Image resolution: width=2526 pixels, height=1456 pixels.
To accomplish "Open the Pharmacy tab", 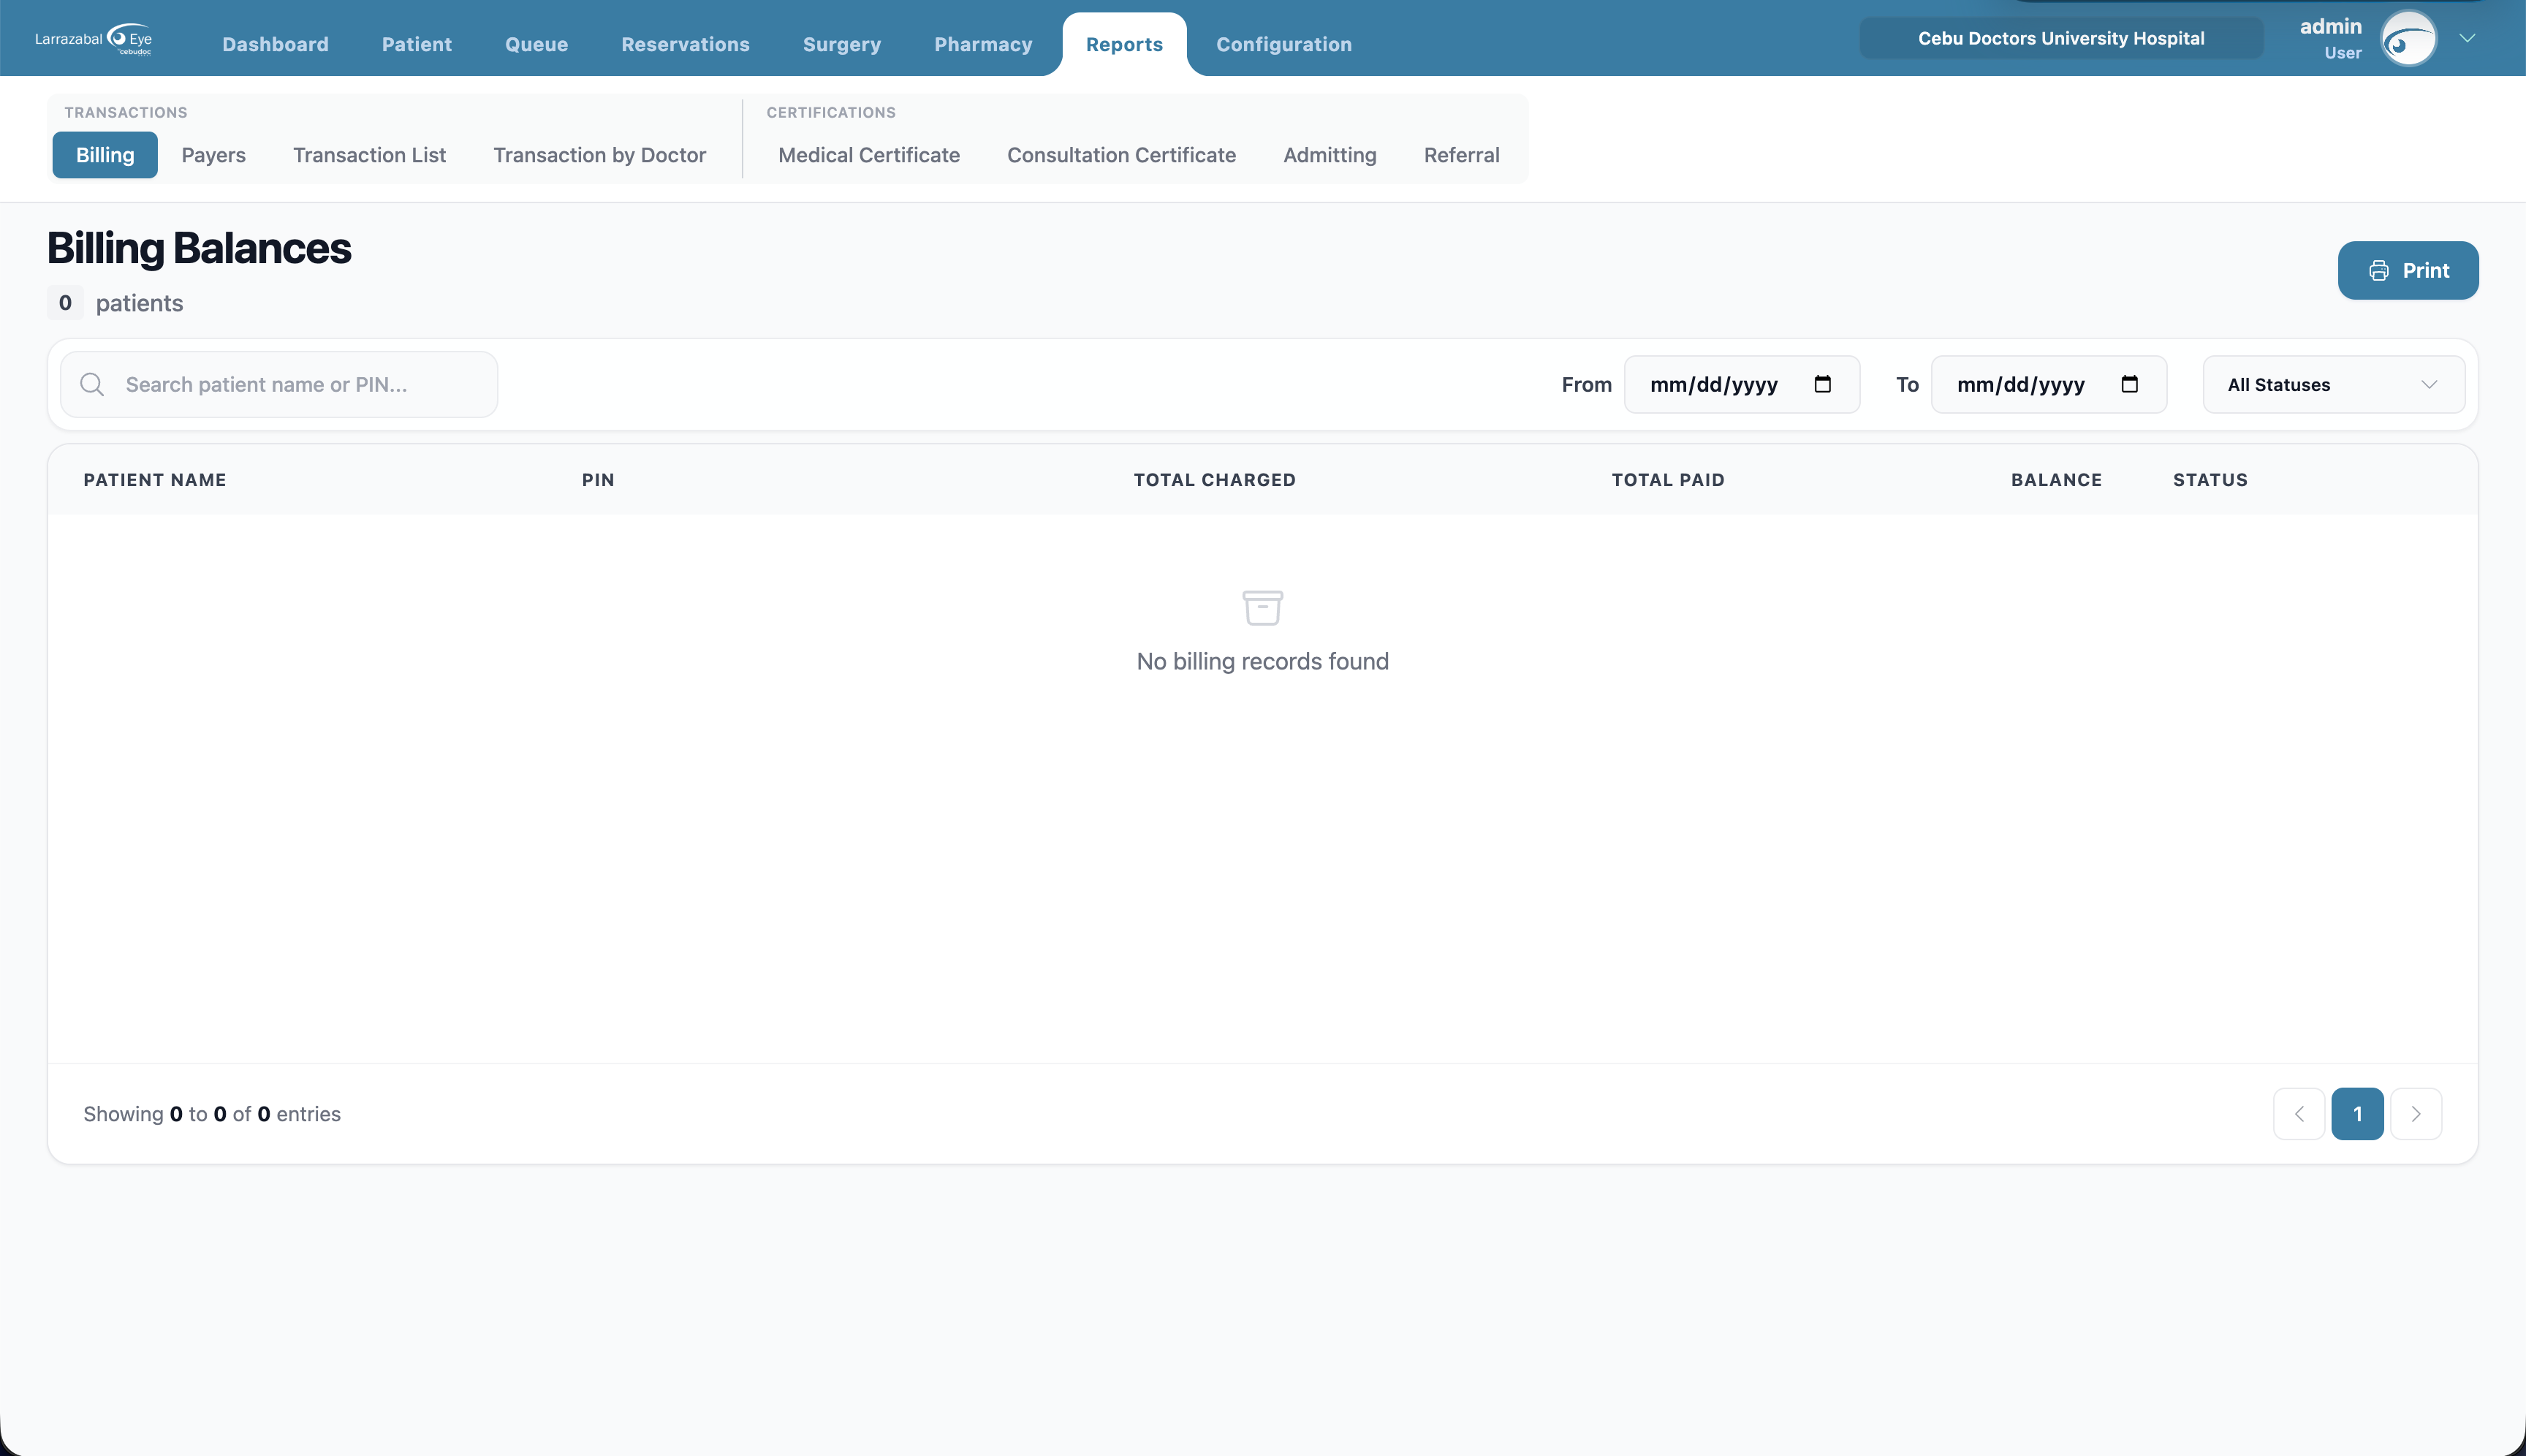I will click(983, 44).
